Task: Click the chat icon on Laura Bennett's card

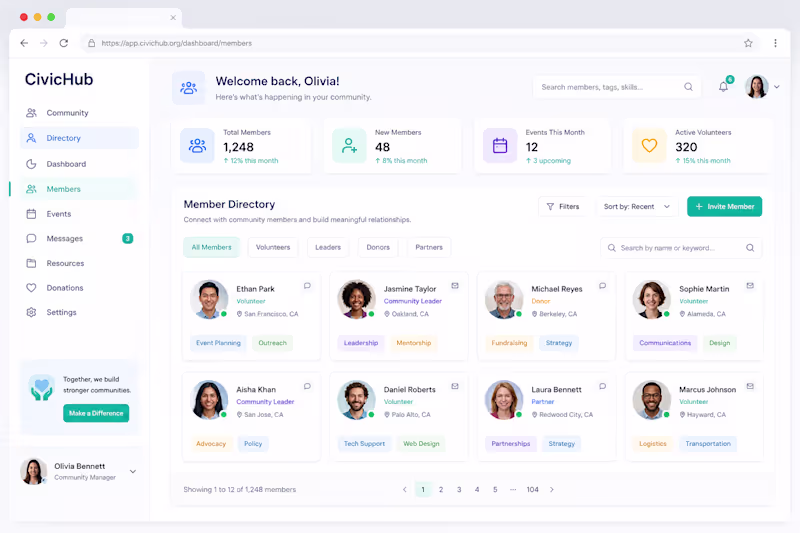Action: [x=603, y=386]
